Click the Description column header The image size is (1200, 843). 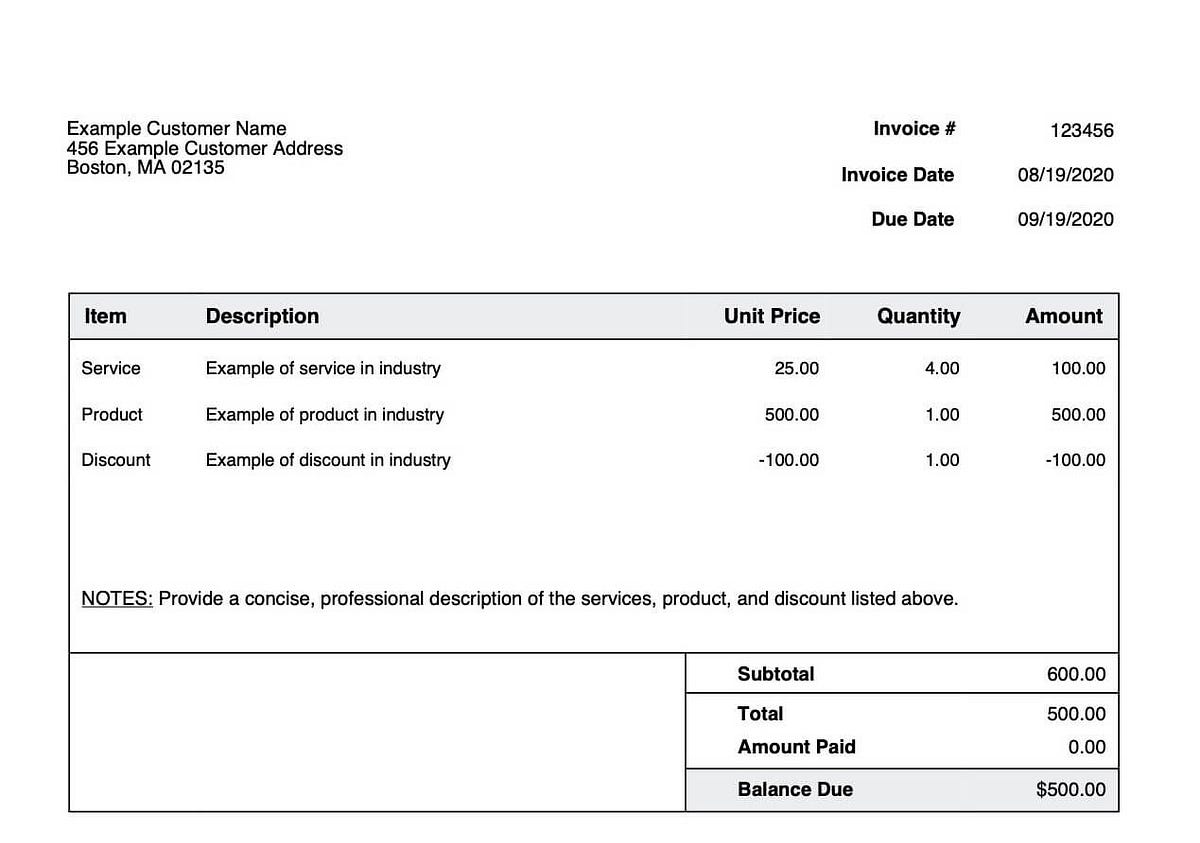[x=262, y=316]
